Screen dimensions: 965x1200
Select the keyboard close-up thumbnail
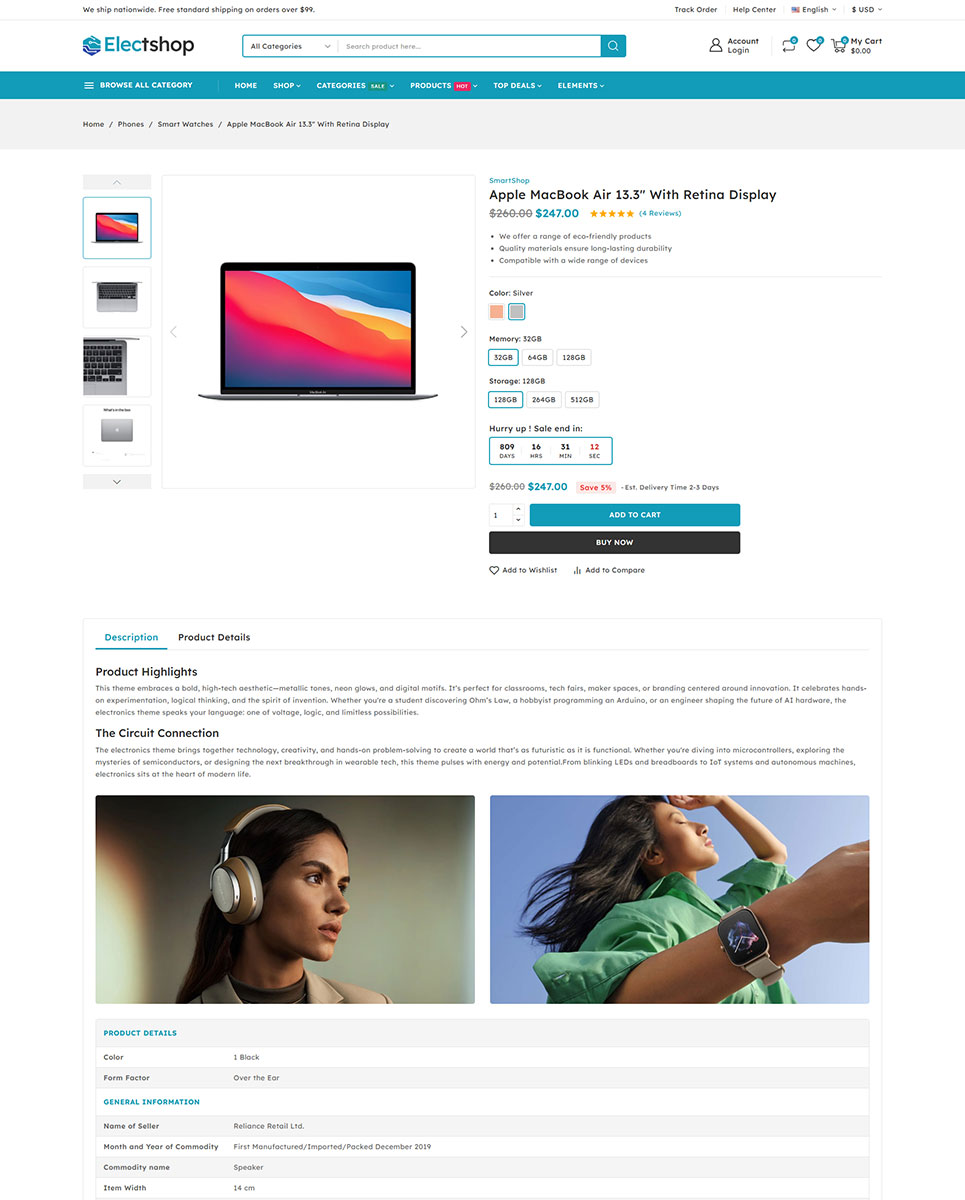click(117, 366)
